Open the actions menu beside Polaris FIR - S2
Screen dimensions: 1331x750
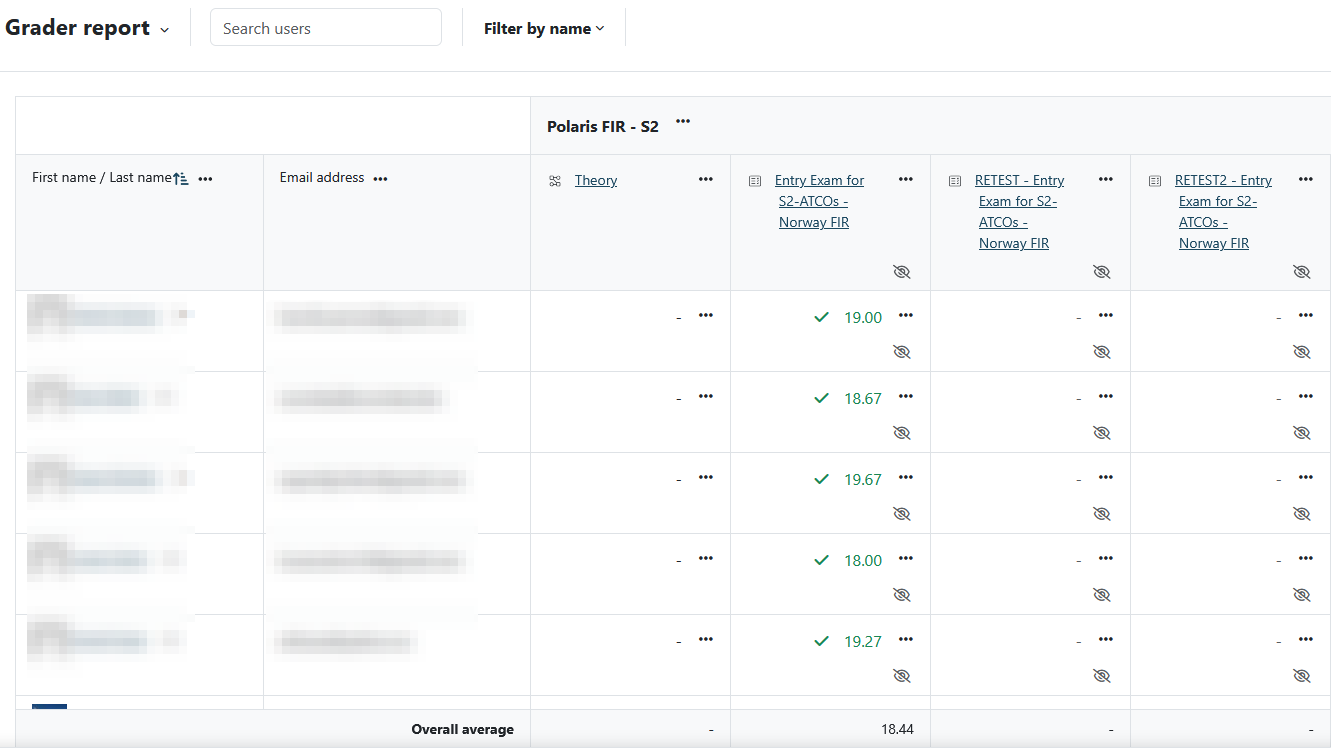[x=683, y=122]
